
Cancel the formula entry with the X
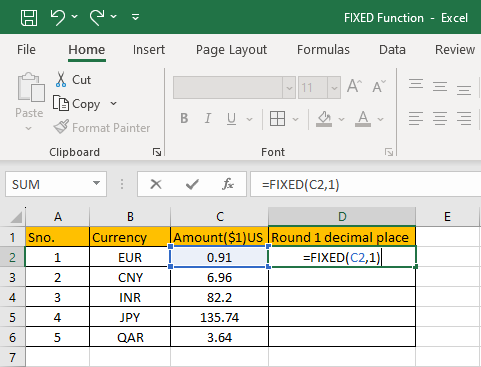[156, 184]
